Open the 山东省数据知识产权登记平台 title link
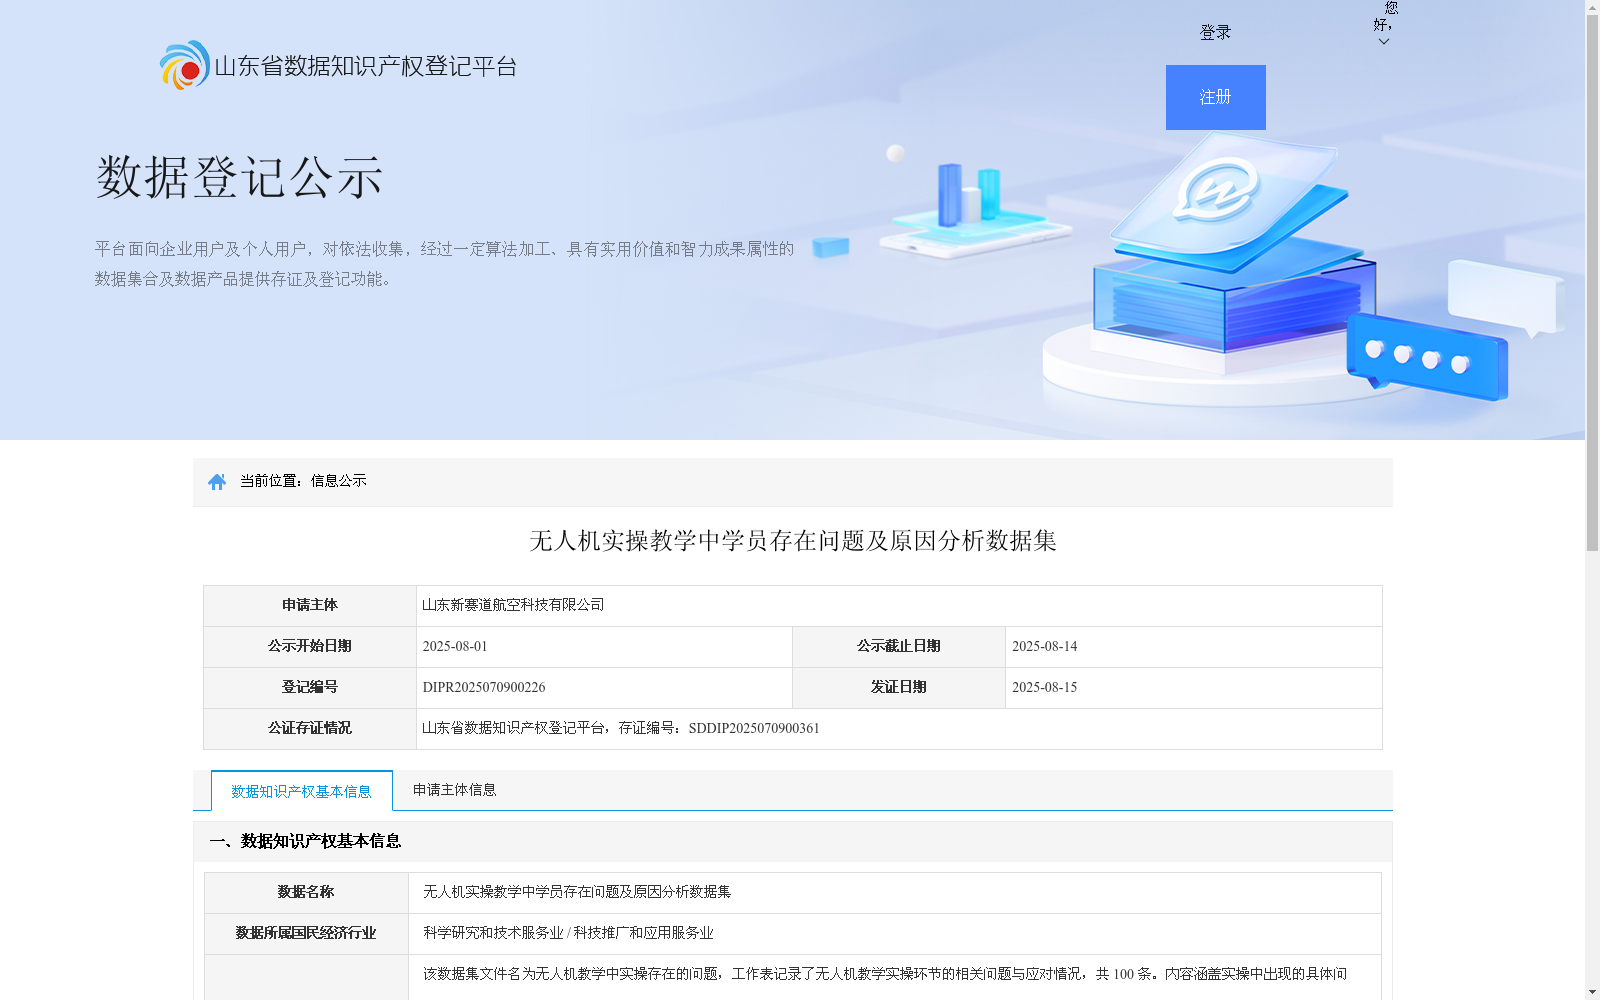Screen dimensions: 1600x1000 click(x=366, y=67)
